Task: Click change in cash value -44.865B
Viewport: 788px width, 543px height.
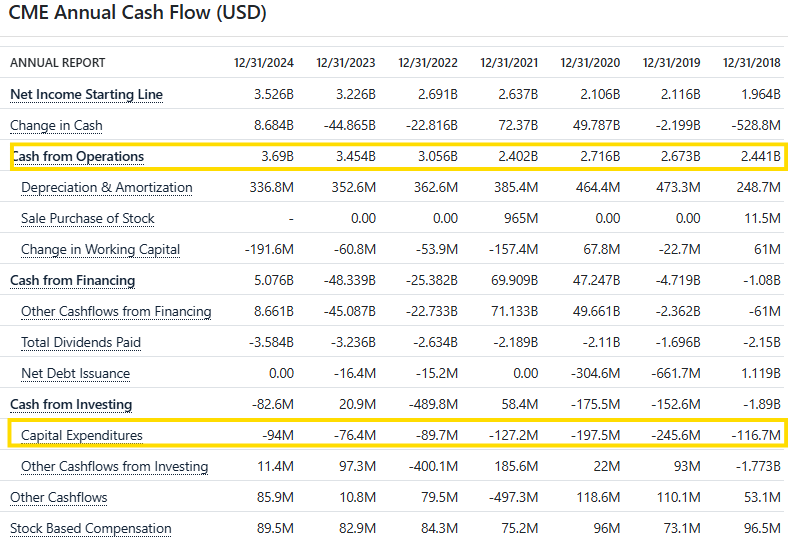Action: 350,126
